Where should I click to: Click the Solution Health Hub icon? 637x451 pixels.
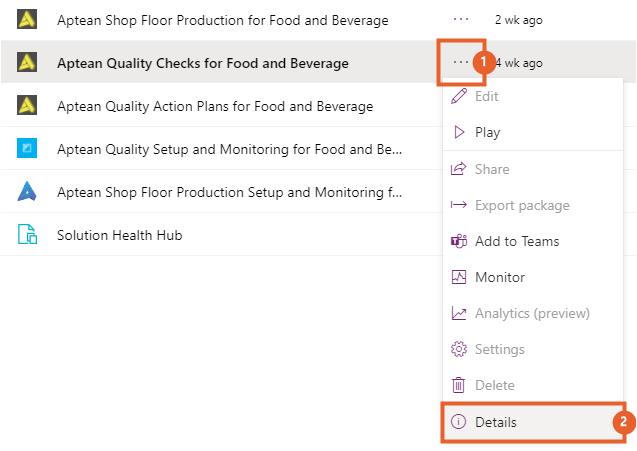pos(28,235)
